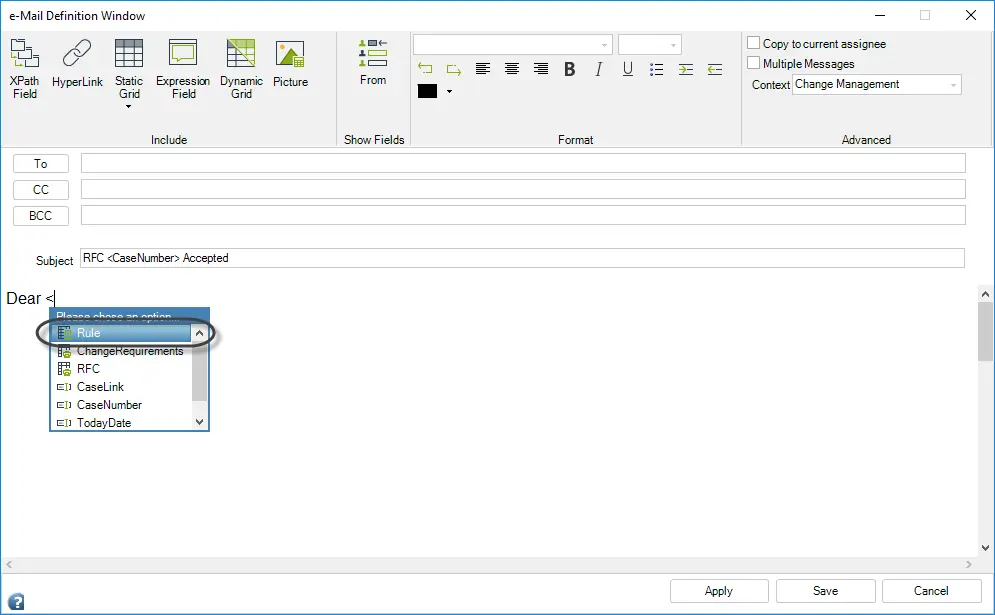Insert an XPath Field
The width and height of the screenshot is (995, 615).
tap(25, 69)
